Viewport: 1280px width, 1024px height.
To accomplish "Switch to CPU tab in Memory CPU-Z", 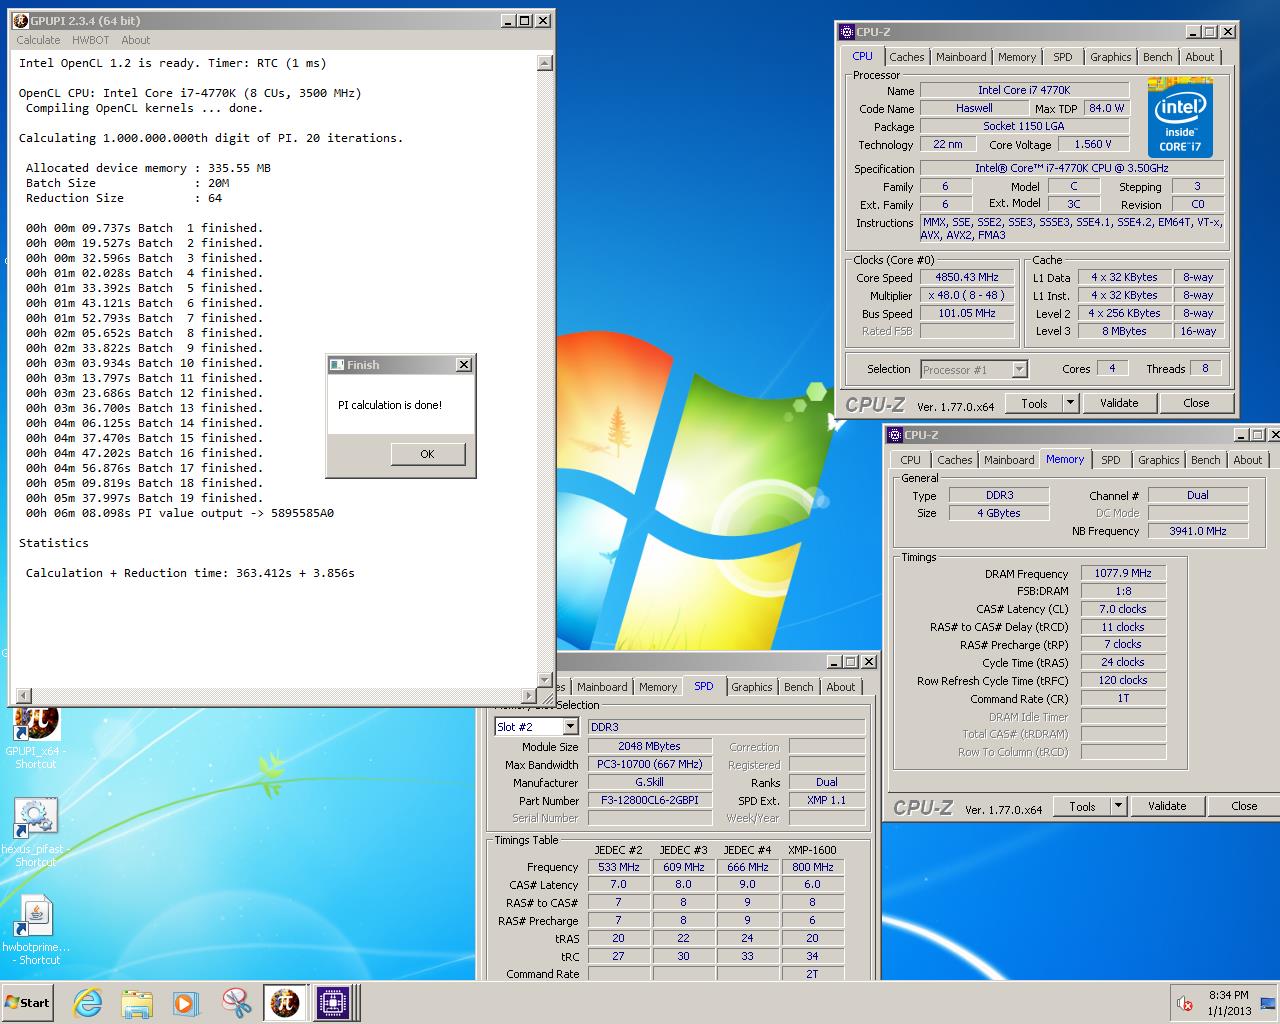I will [910, 460].
